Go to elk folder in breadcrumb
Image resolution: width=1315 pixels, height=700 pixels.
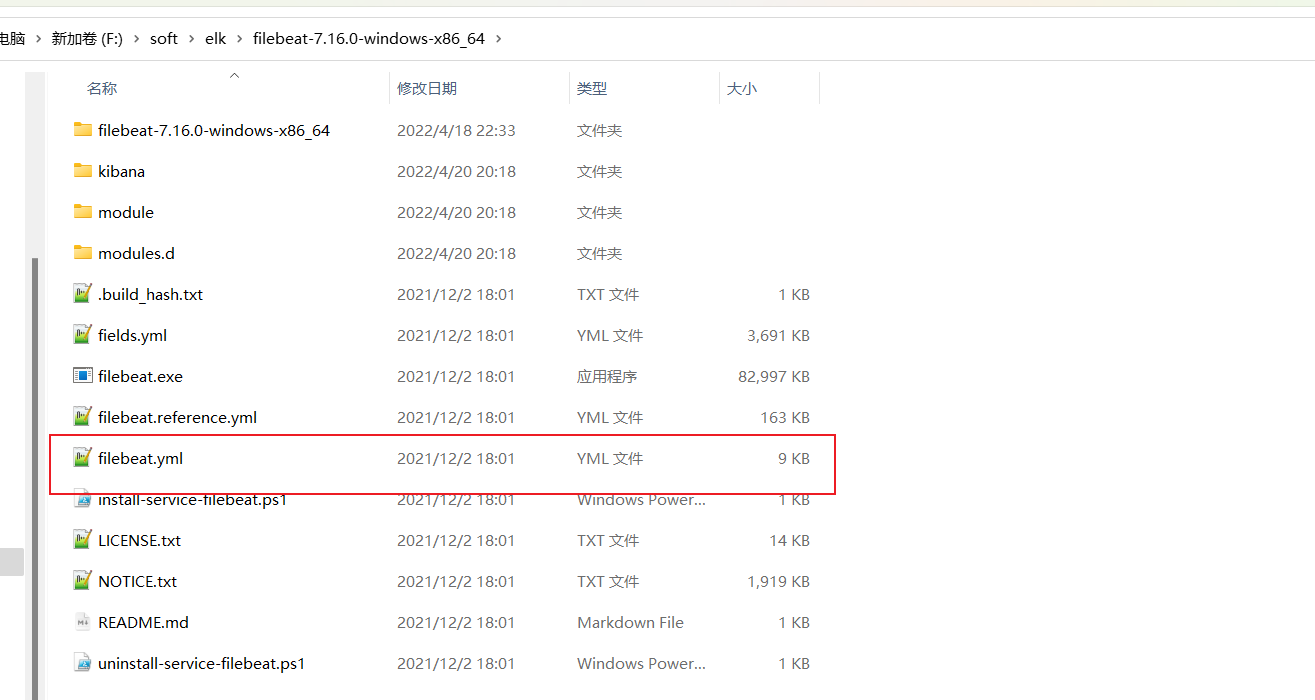point(216,38)
